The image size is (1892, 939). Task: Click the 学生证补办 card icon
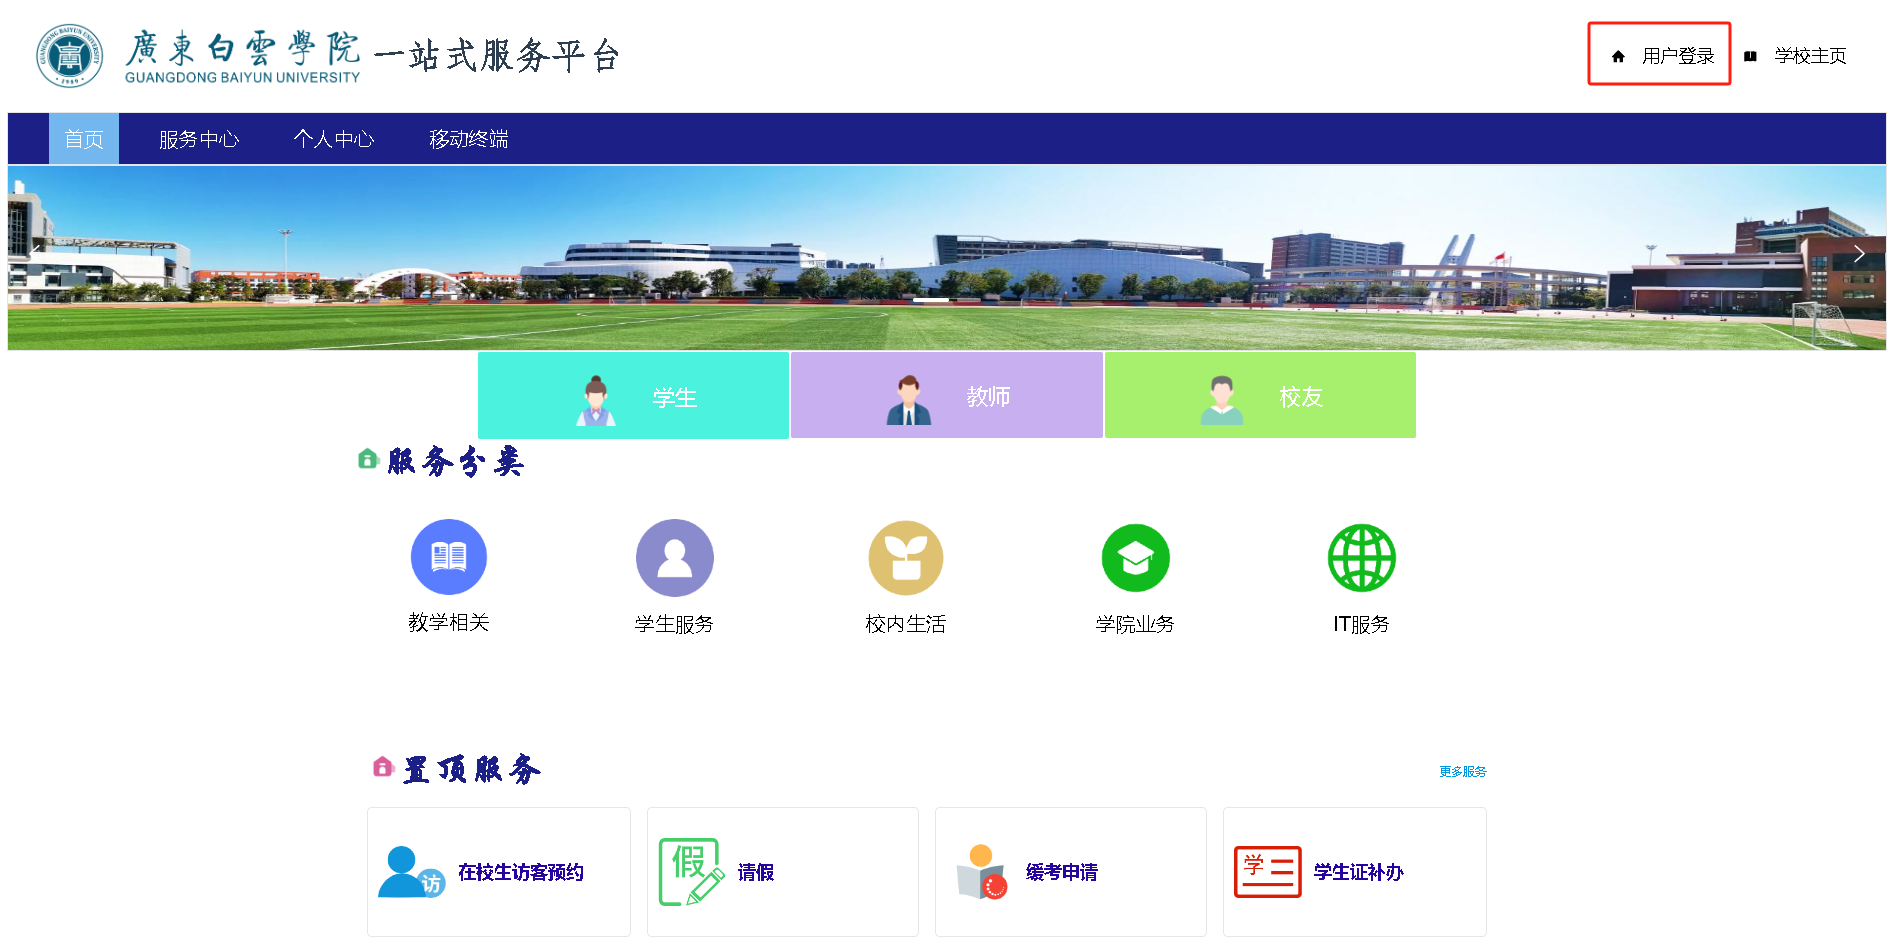1267,872
